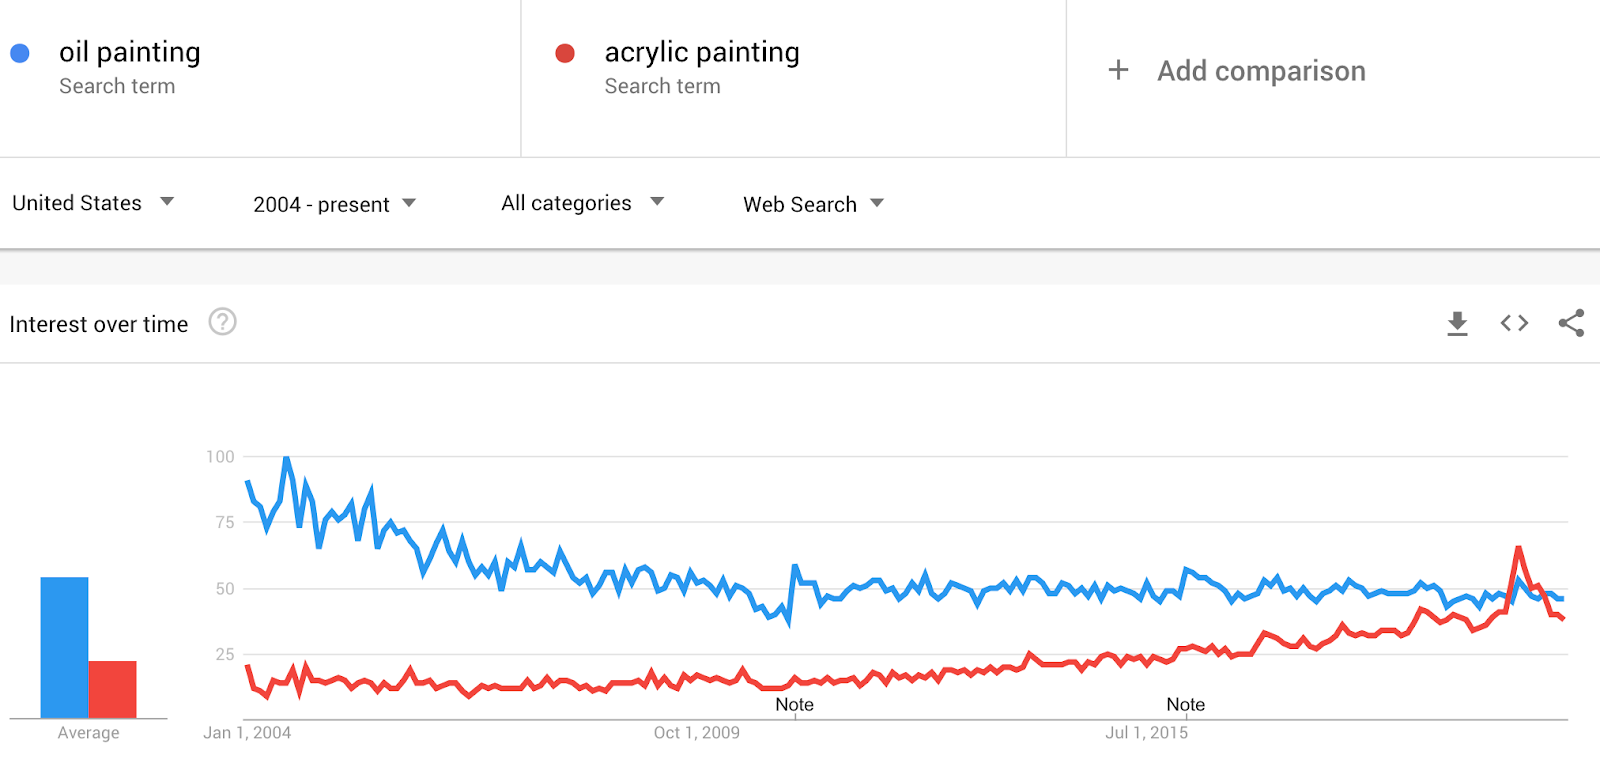Open the All categories dropdown
This screenshot has height=759, width=1600.
tap(582, 203)
